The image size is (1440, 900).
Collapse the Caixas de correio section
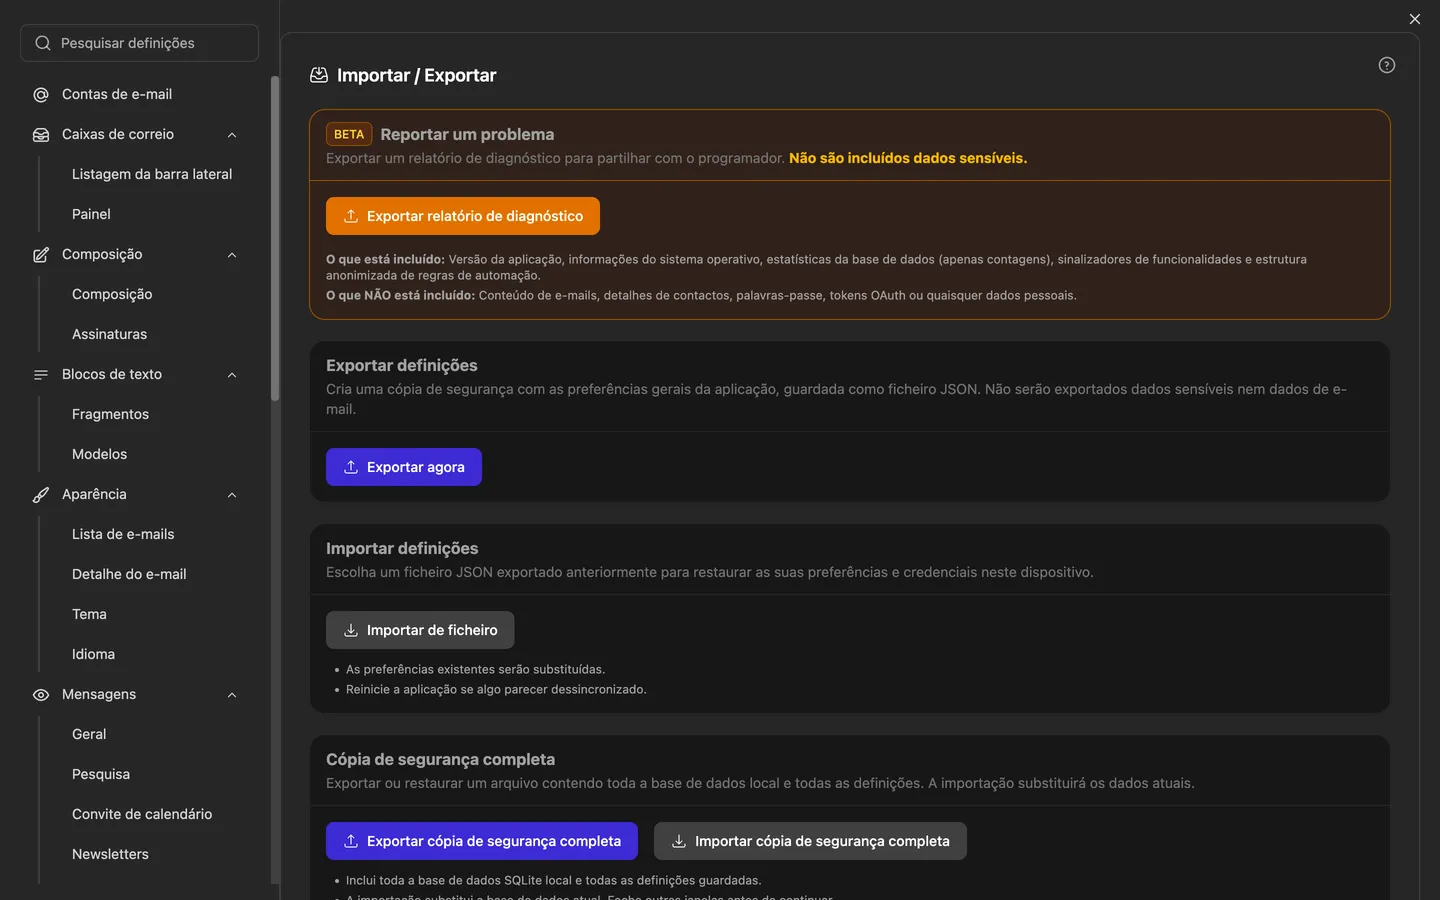(x=232, y=135)
